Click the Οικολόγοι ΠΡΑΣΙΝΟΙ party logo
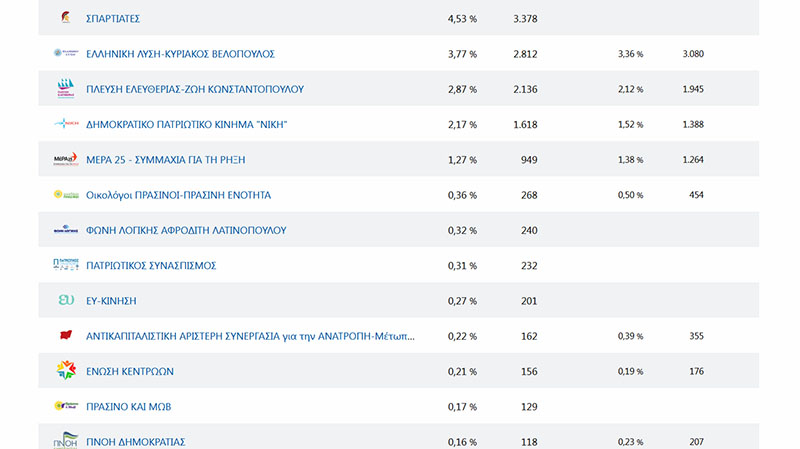Viewport: 800px width, 449px height. [65, 194]
